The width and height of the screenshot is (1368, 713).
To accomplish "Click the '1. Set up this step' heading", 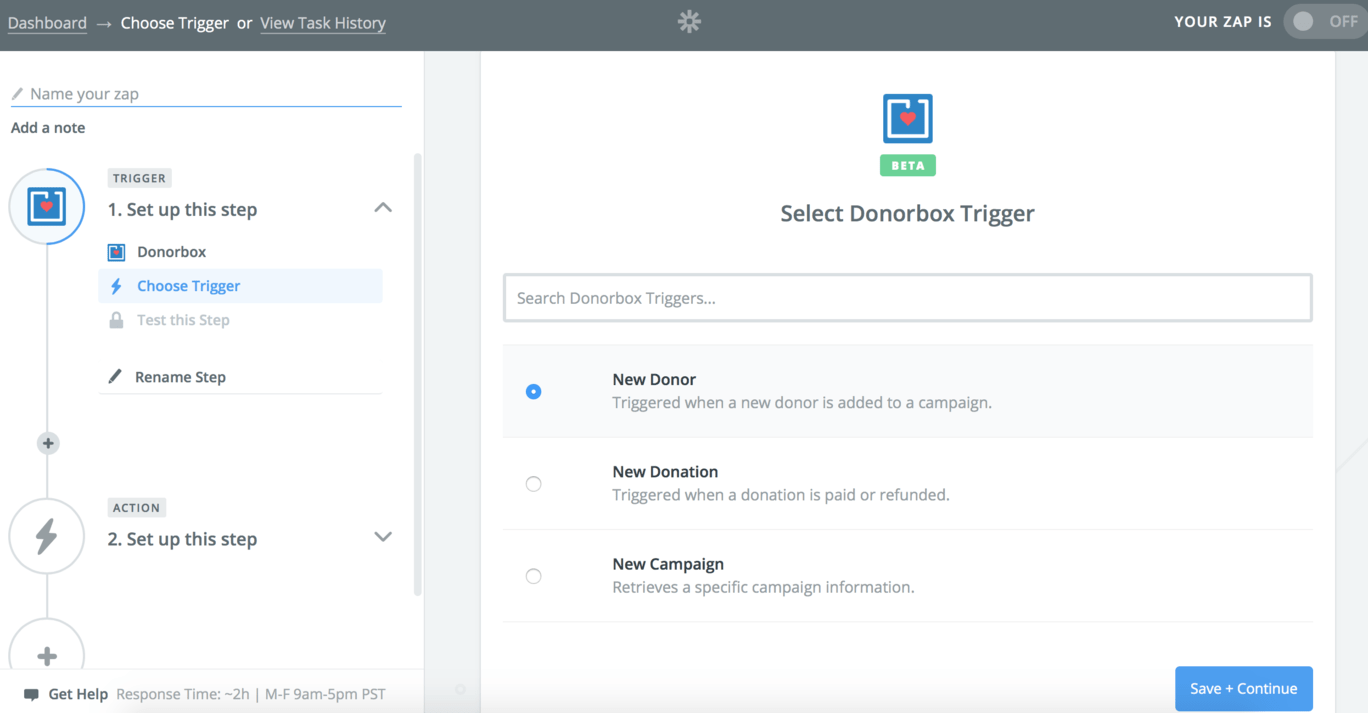I will [182, 210].
